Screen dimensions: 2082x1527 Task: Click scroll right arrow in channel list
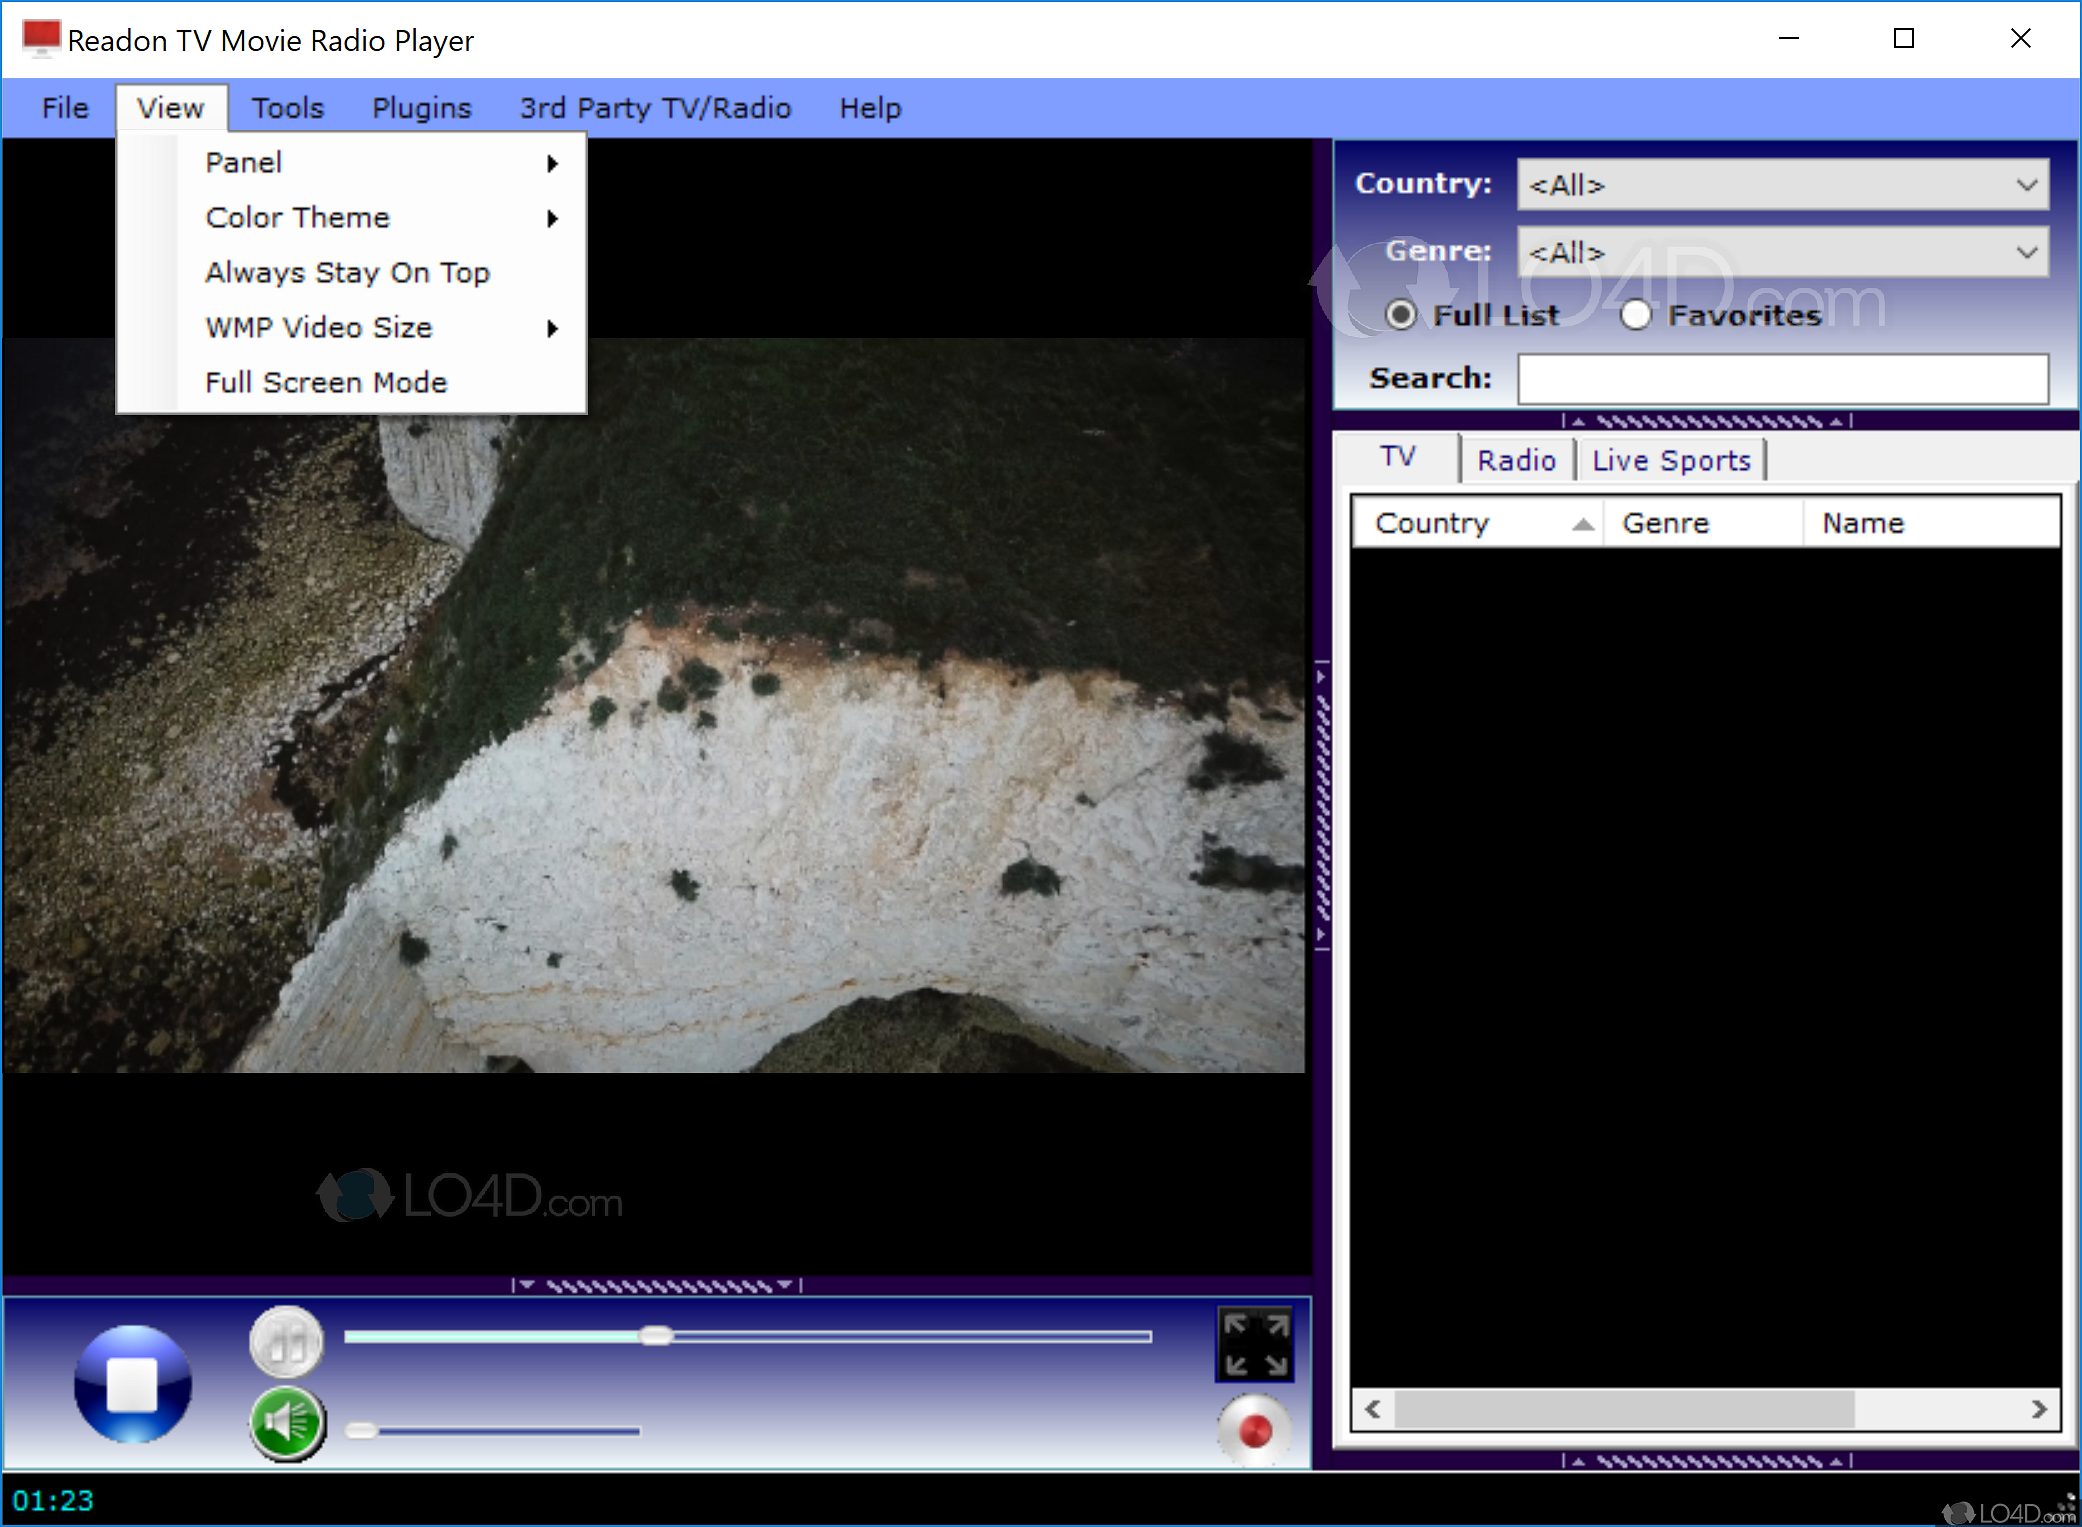(x=2039, y=1409)
